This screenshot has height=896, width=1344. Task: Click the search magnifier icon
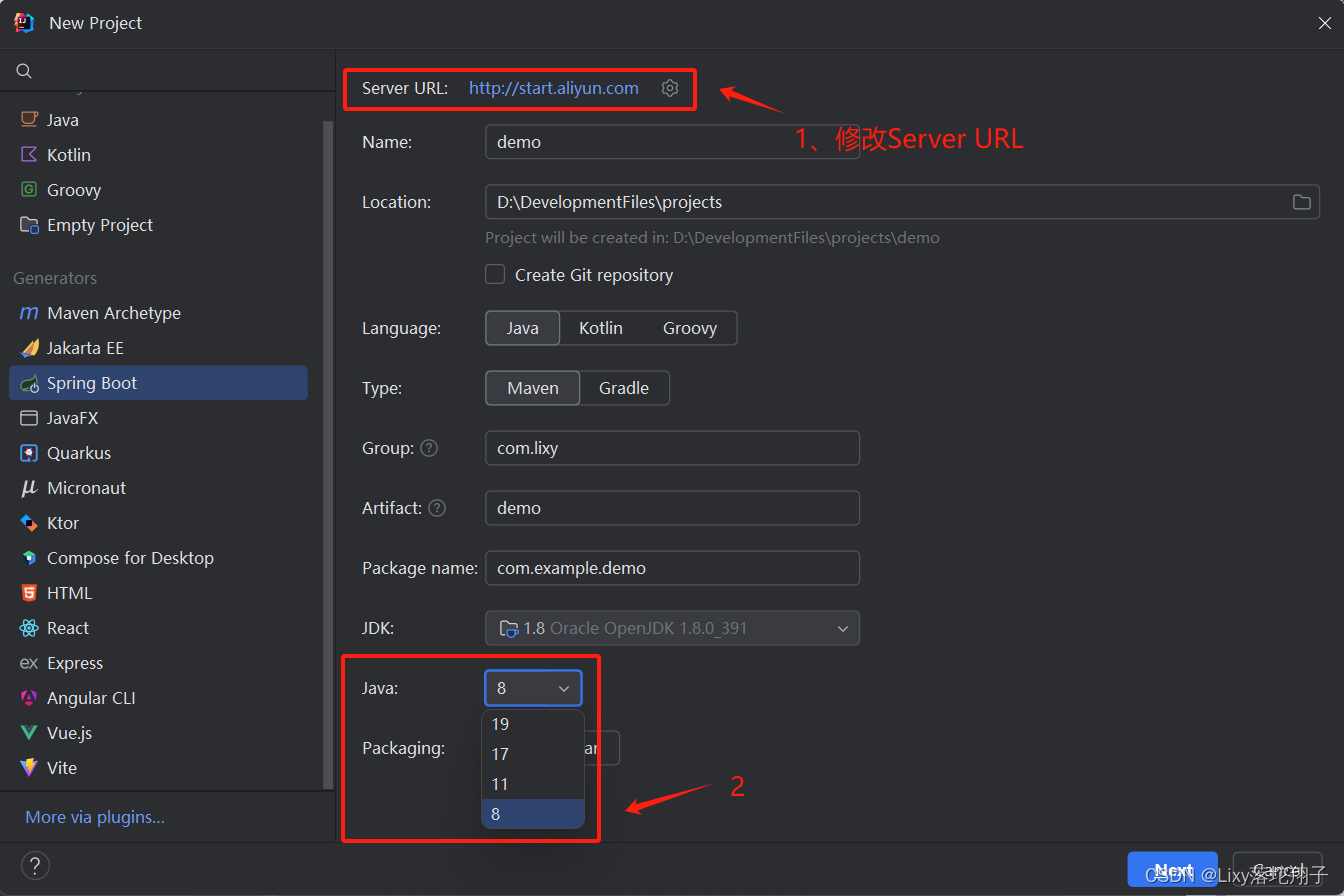pos(24,71)
